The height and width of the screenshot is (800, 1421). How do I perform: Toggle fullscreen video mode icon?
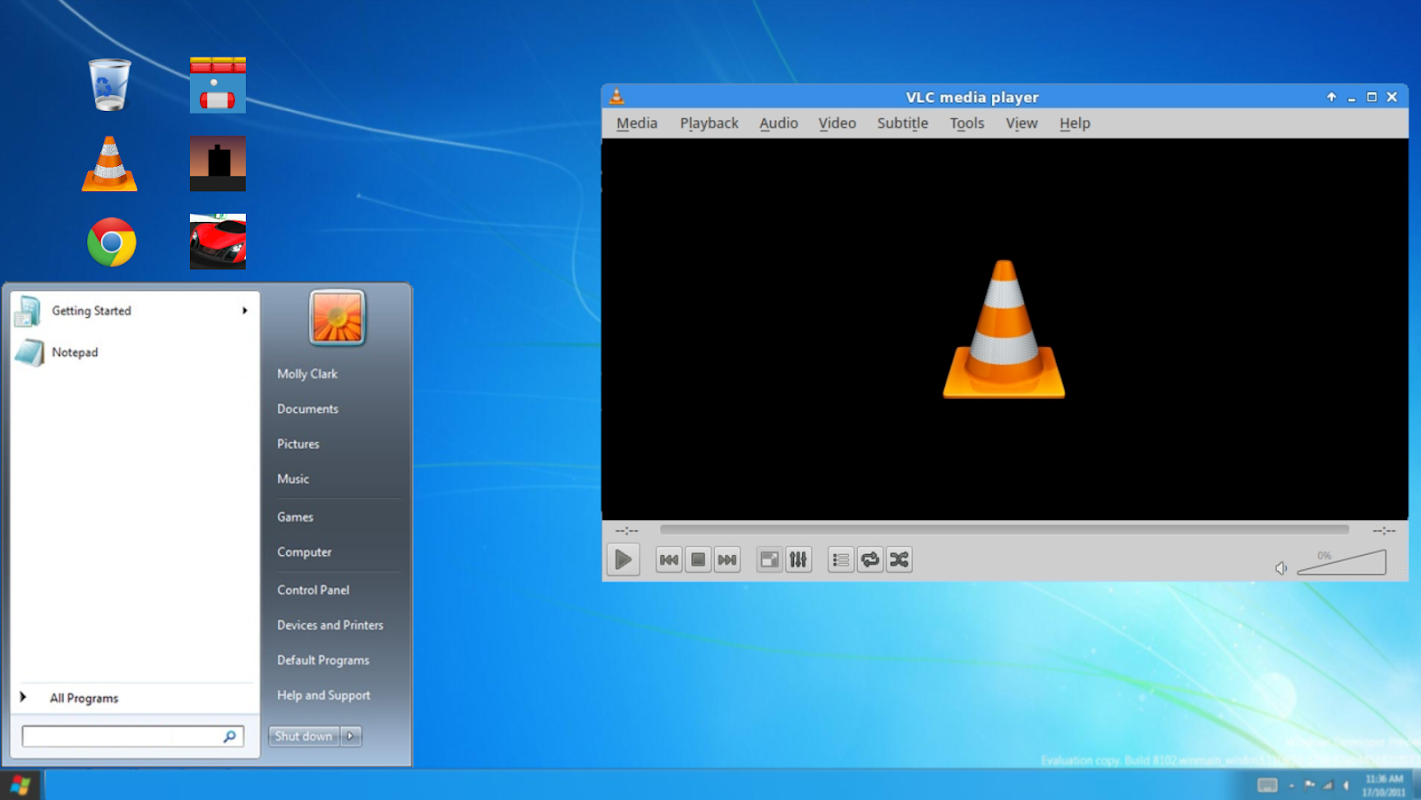[x=769, y=560]
